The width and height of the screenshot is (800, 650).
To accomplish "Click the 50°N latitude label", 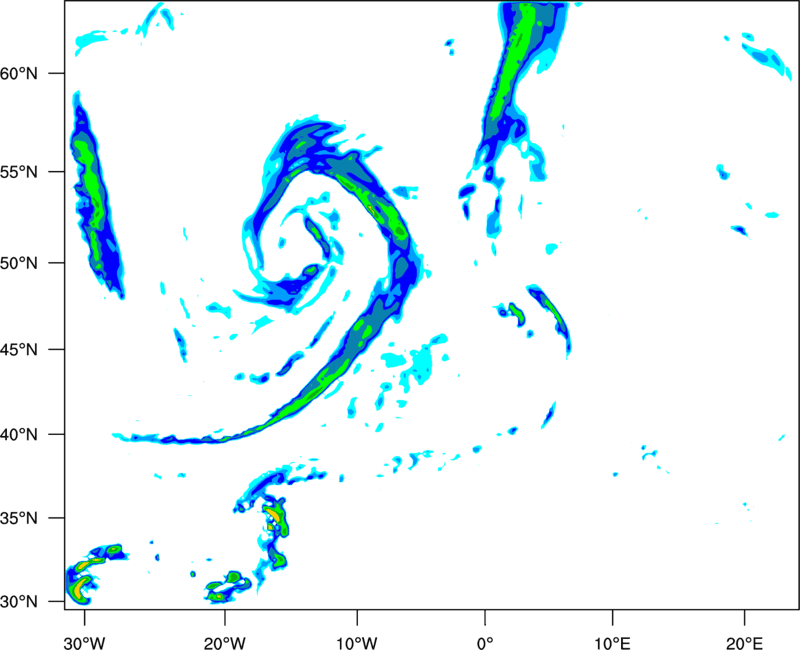I will [19, 263].
